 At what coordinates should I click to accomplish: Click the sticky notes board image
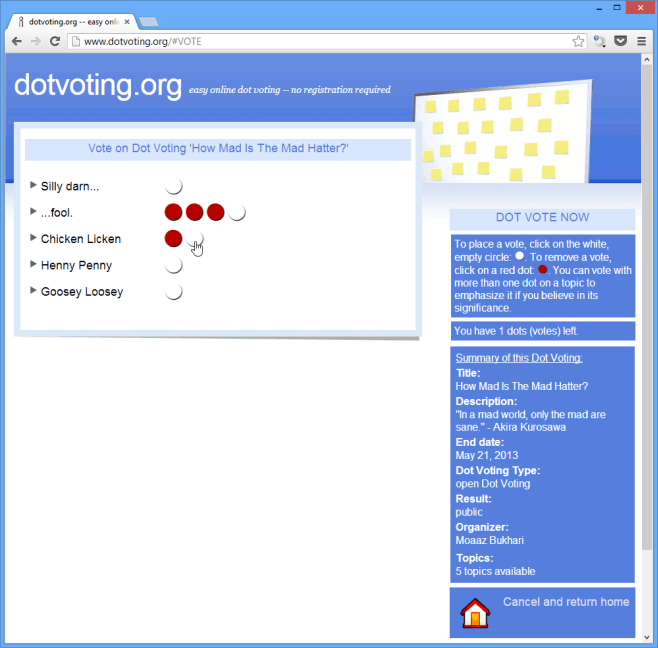pos(504,132)
